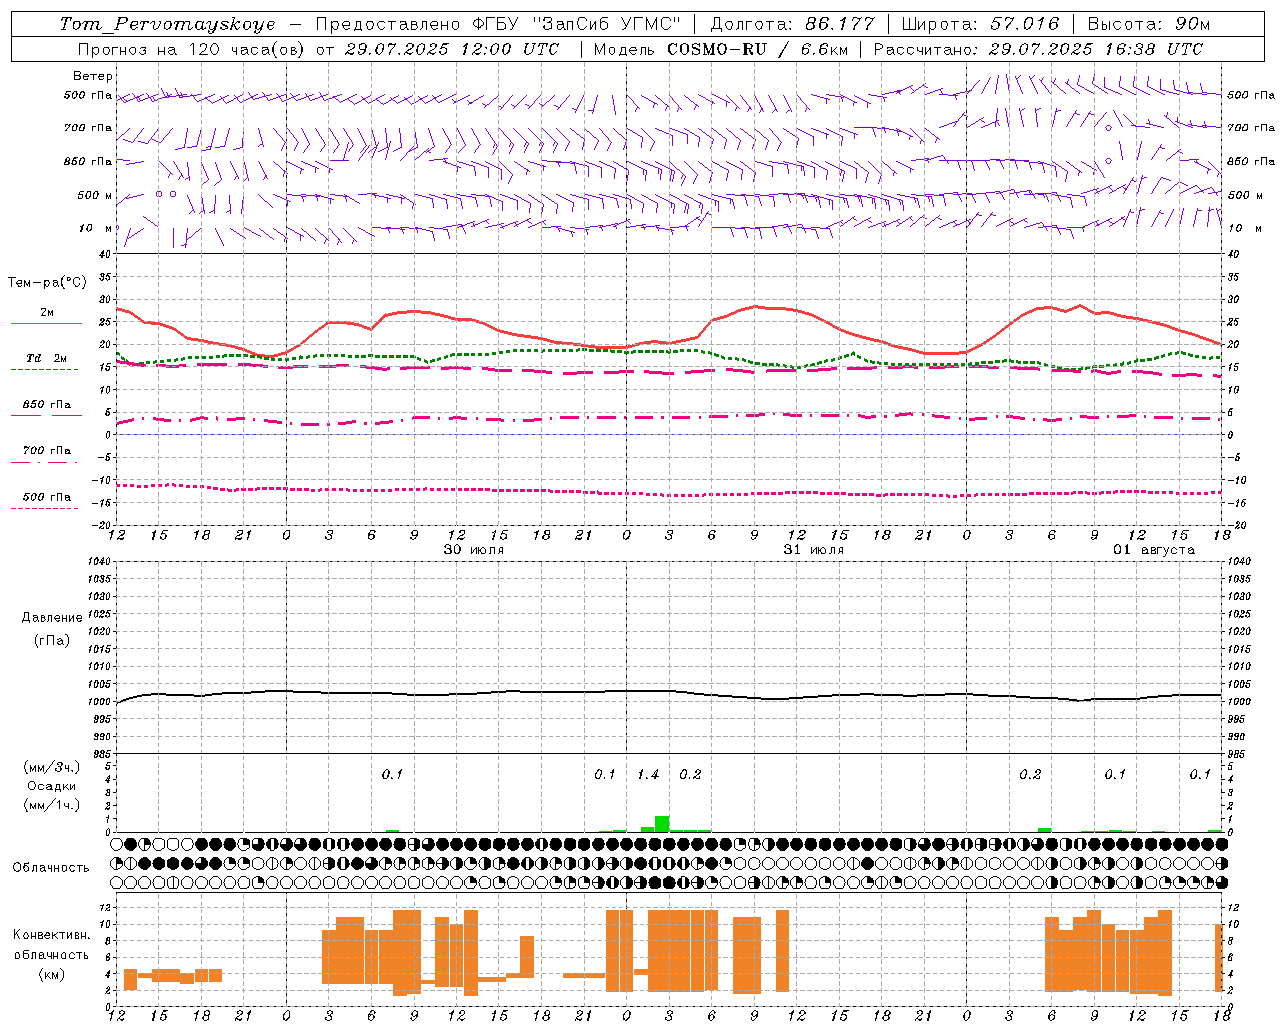Screen dimensions: 1280x1024
Task: Click the black pressure curve line
Action: (670, 691)
